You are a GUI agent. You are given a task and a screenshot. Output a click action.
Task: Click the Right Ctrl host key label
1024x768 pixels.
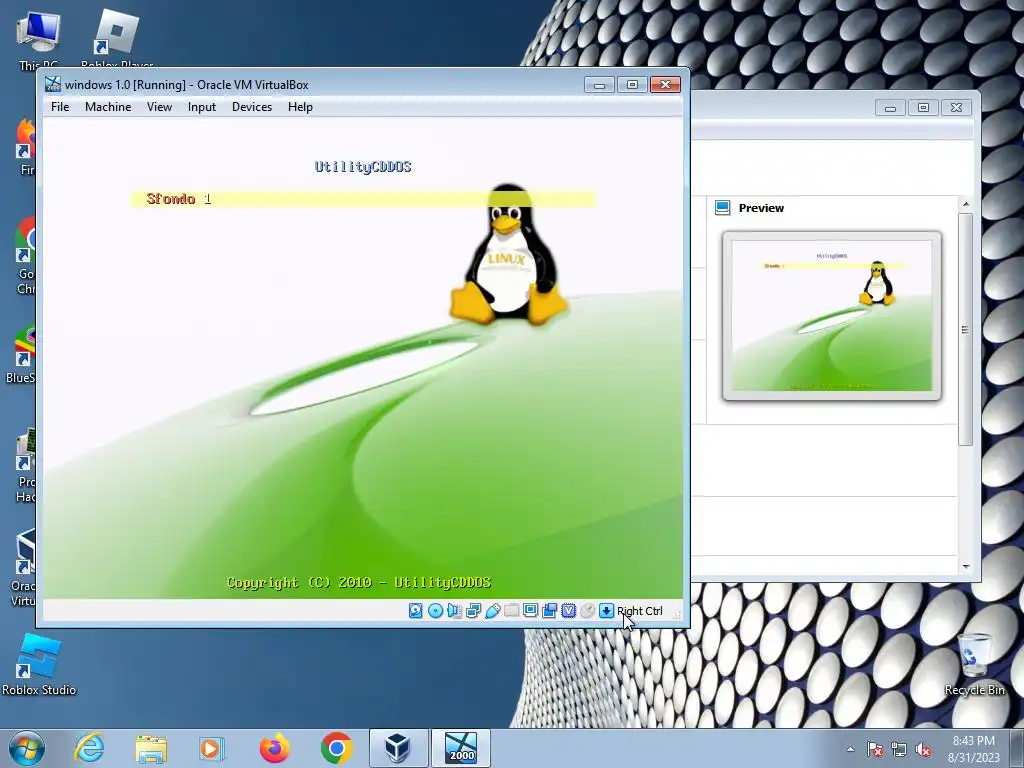click(x=640, y=611)
